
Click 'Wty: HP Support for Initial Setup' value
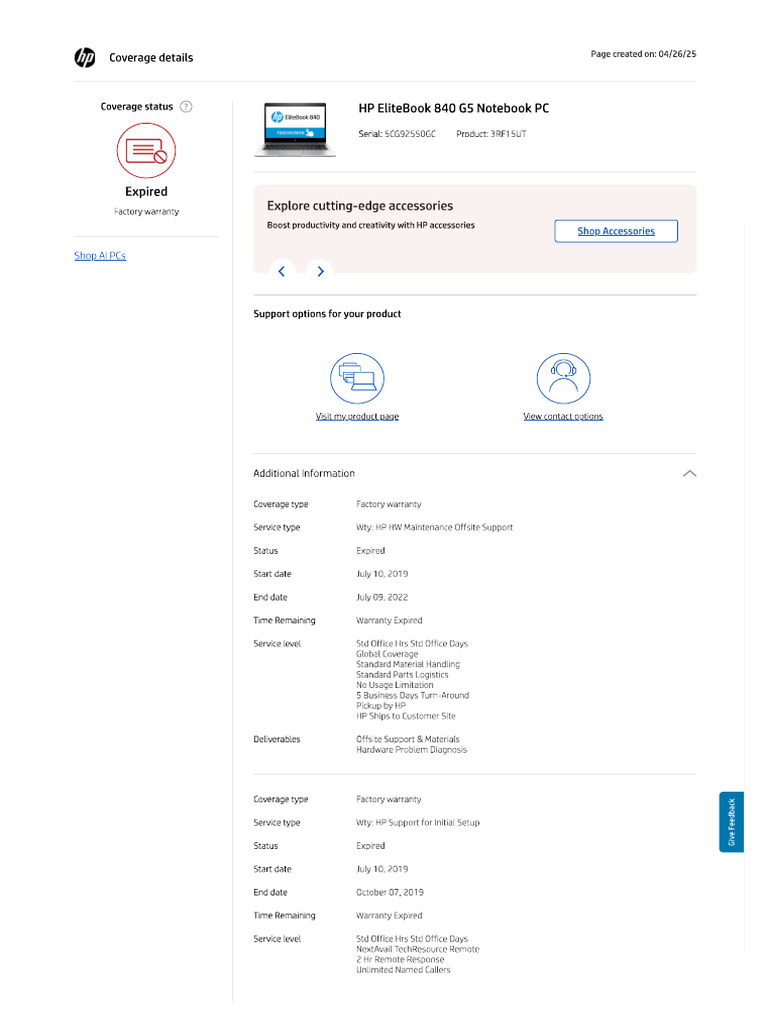418,822
